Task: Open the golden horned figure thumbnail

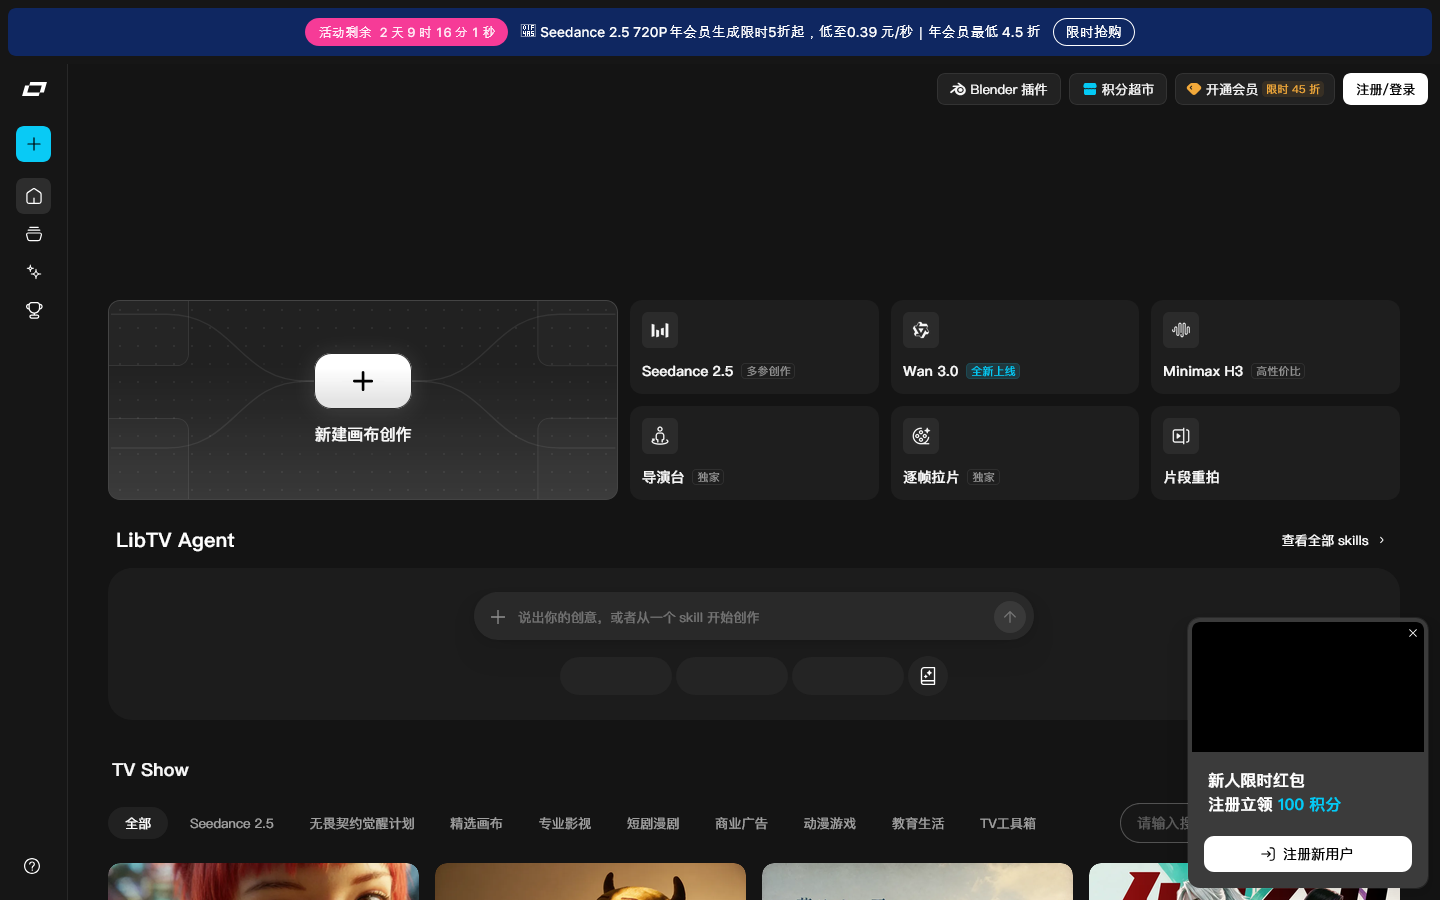Action: point(590,881)
